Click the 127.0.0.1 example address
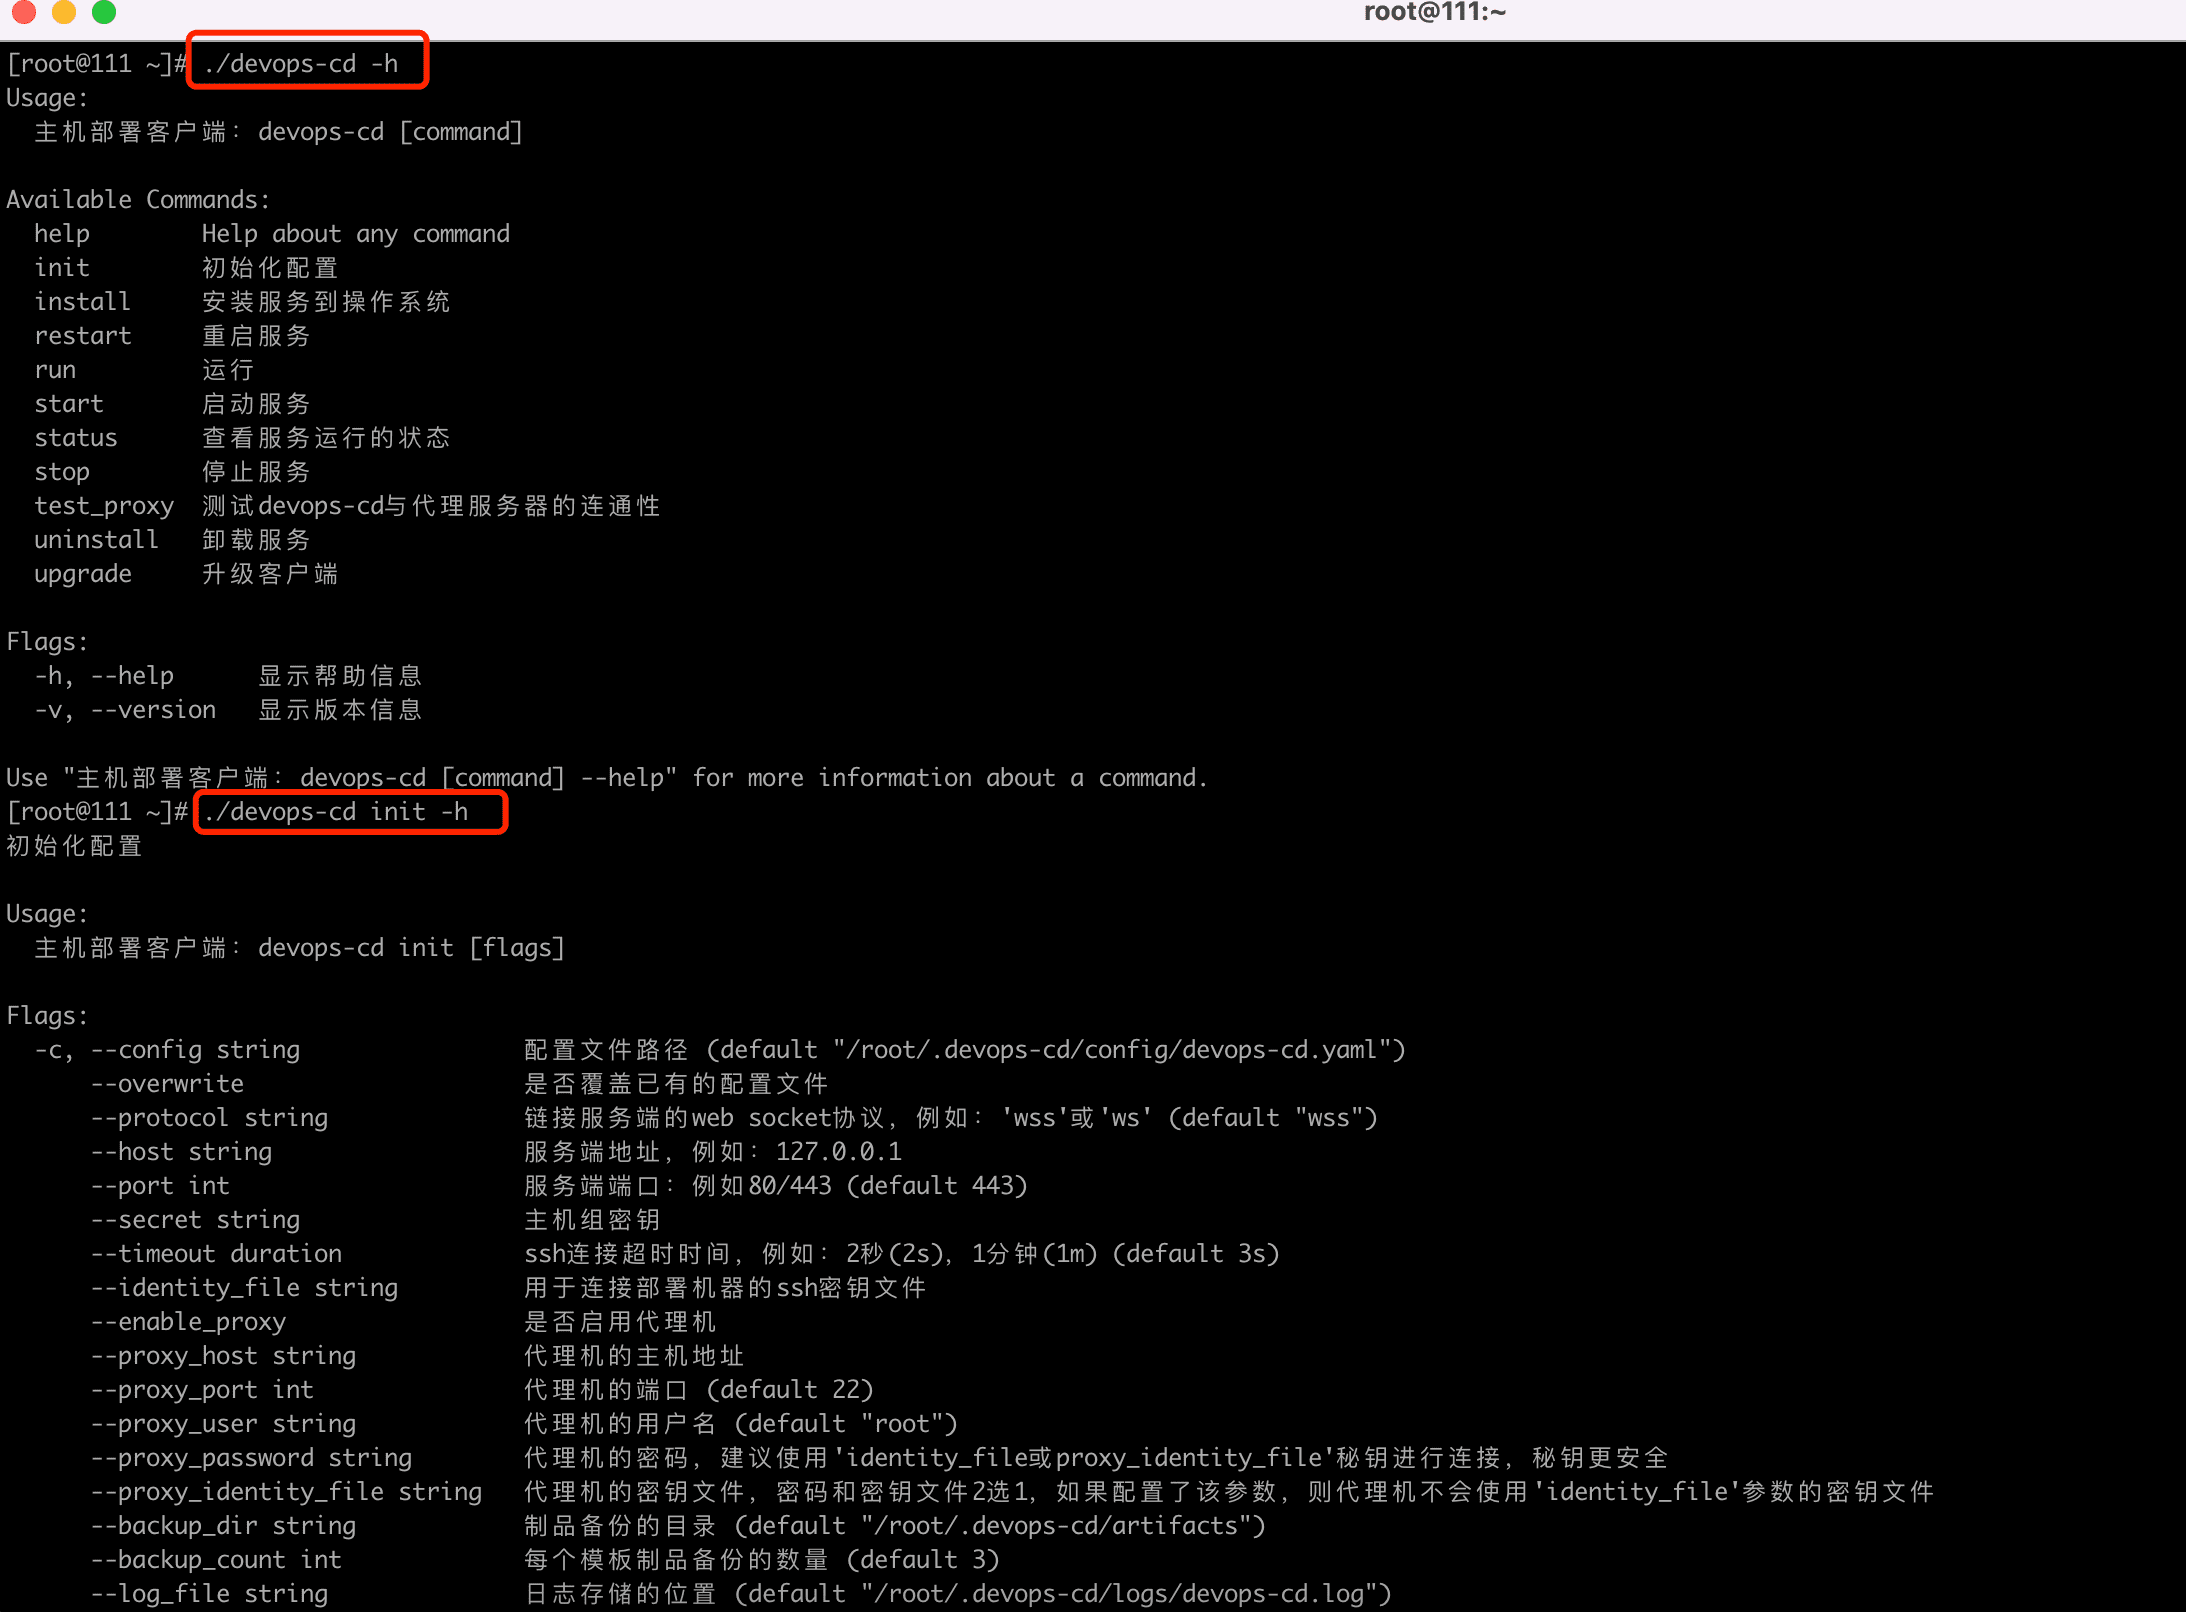Viewport: 2186px width, 1612px height. click(x=838, y=1152)
